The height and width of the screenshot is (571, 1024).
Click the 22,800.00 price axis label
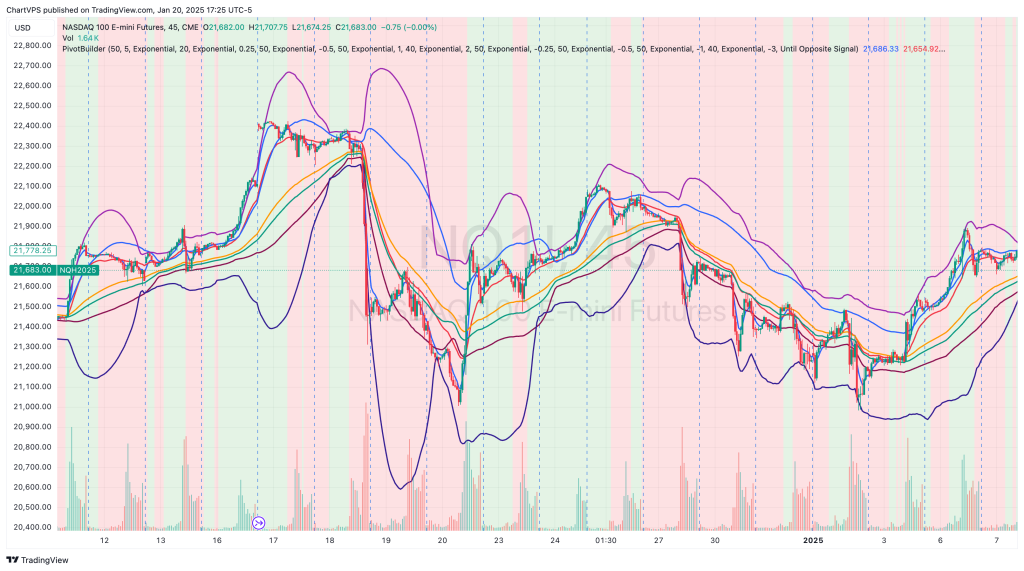coord(30,45)
